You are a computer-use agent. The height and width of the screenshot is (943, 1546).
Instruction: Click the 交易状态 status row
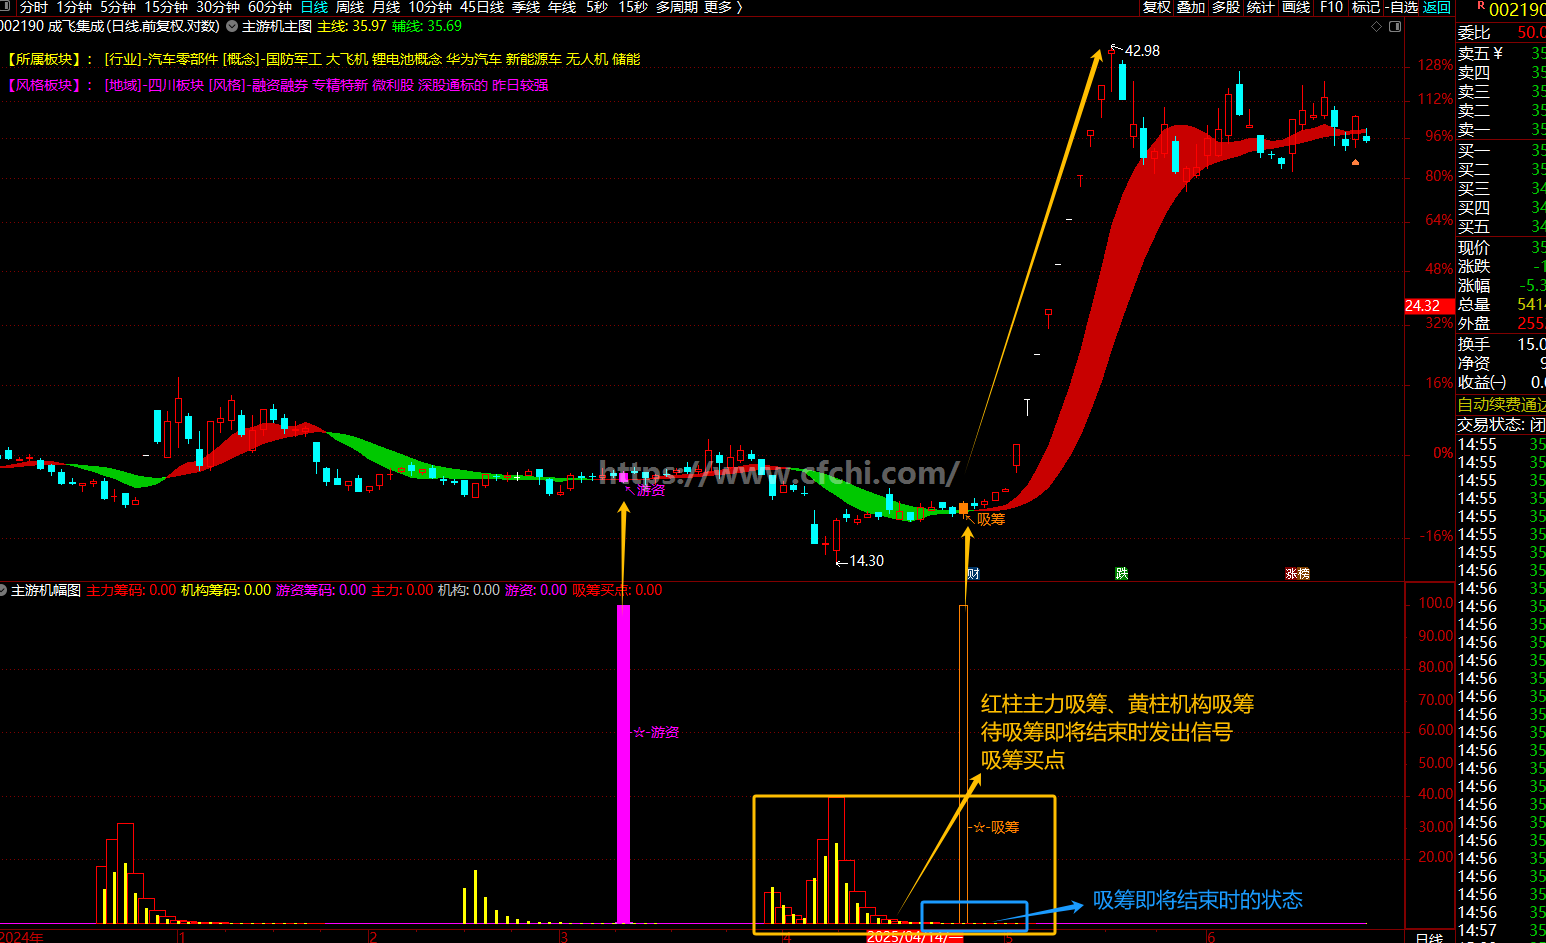coord(1501,424)
